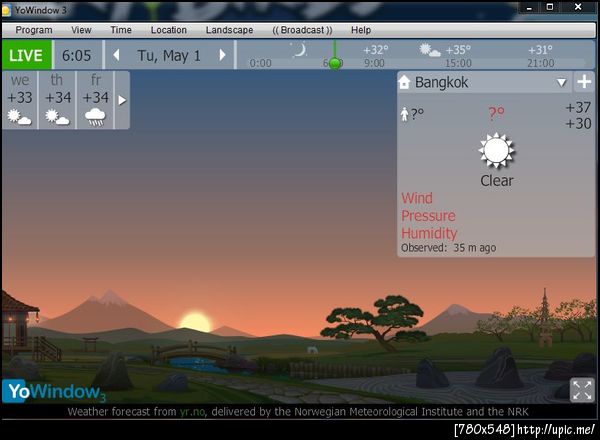Click the Bangkok location name
This screenshot has width=600, height=440.
(x=441, y=82)
